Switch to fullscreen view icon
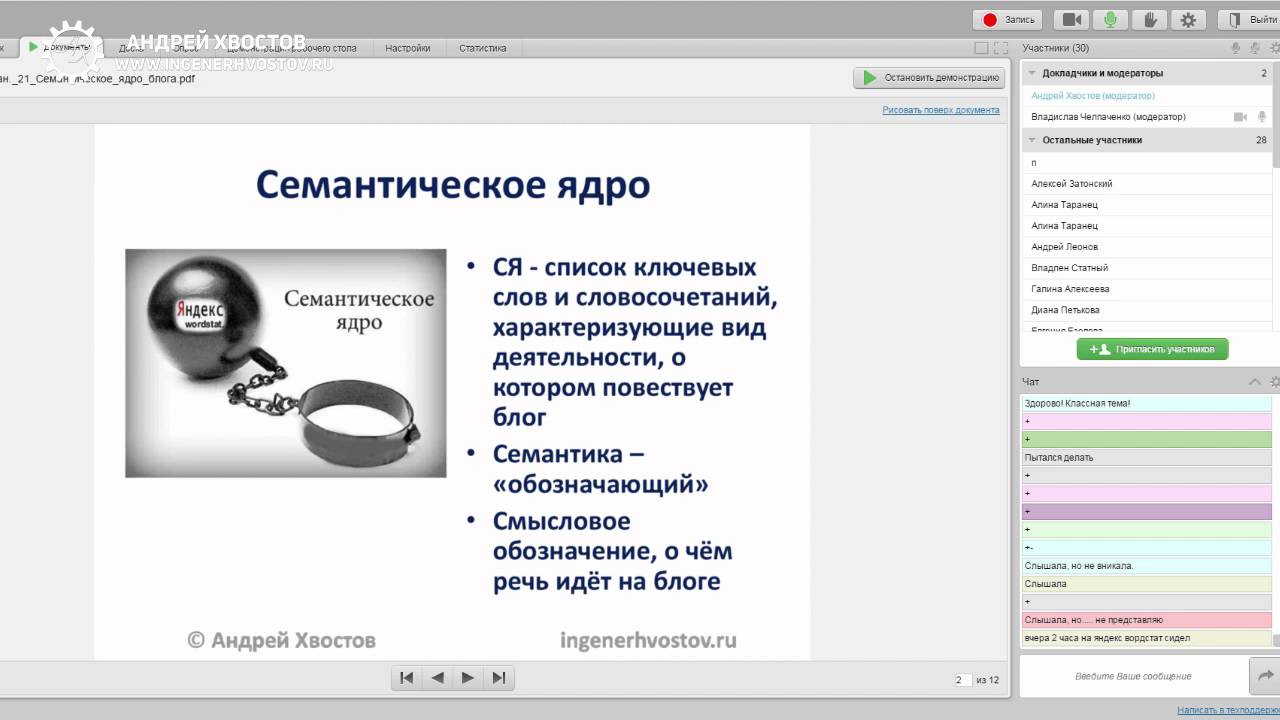 tap(999, 48)
